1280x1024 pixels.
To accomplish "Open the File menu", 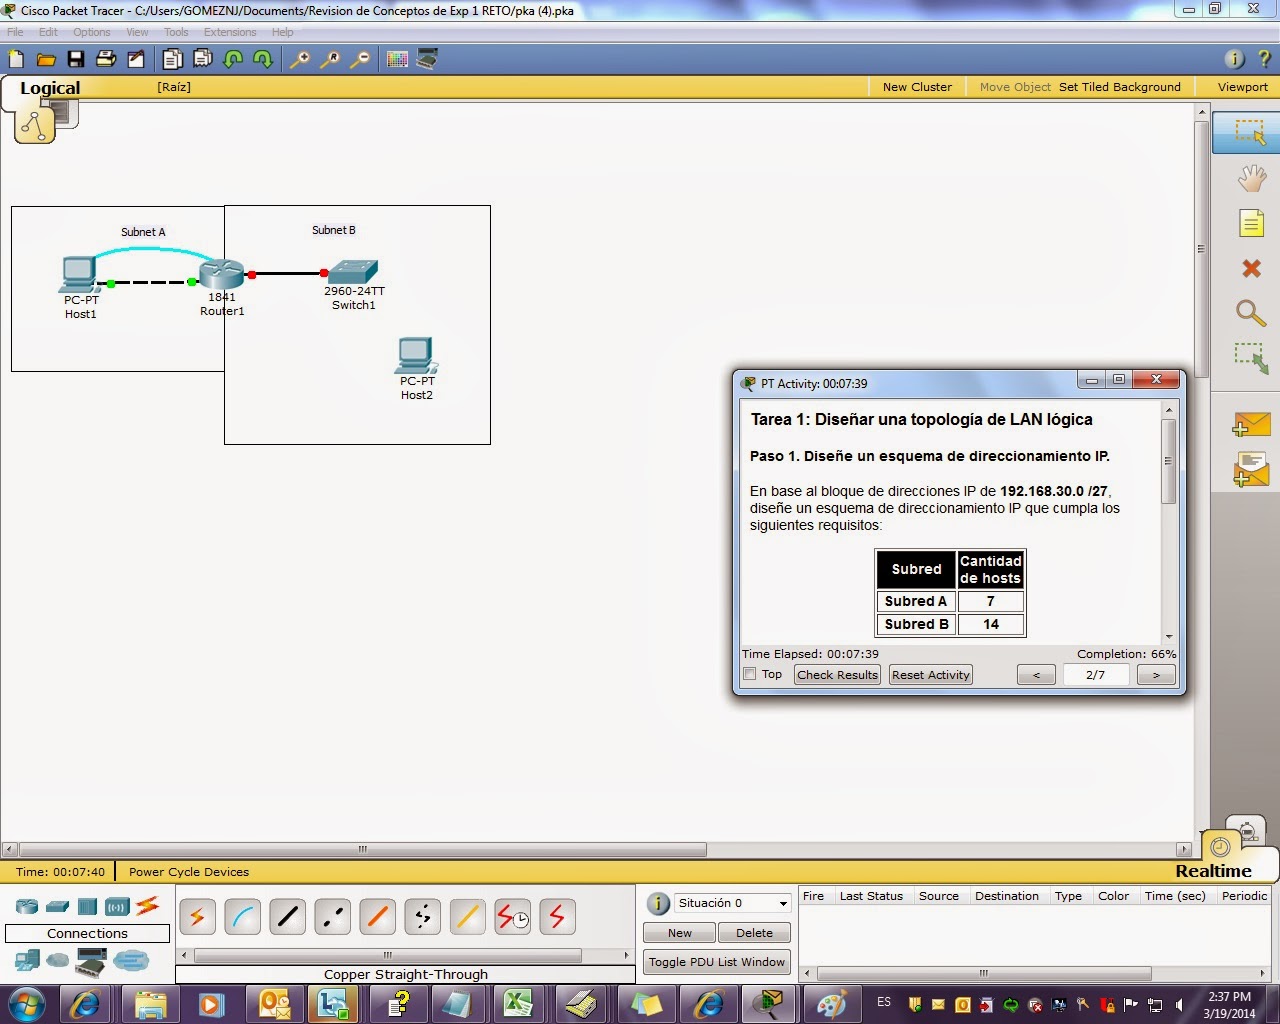I will pyautogui.click(x=15, y=32).
